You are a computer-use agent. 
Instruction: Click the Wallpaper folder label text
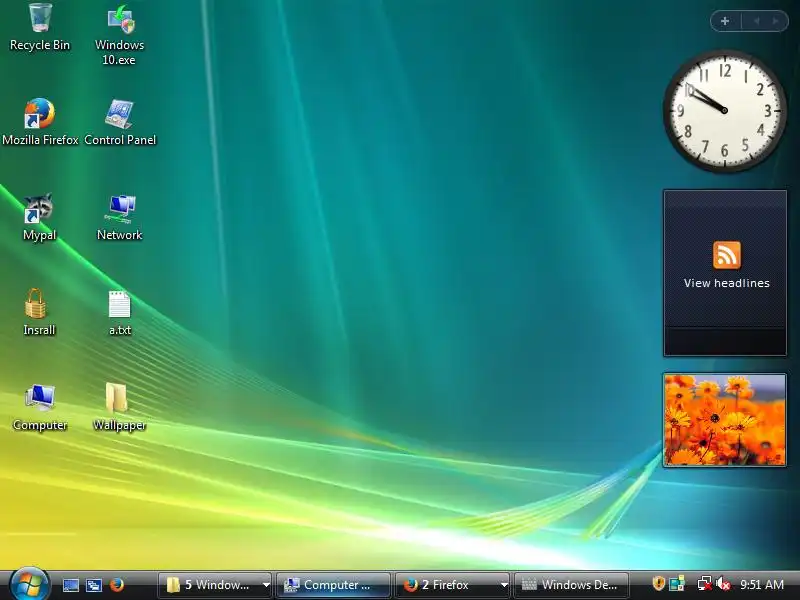point(119,425)
